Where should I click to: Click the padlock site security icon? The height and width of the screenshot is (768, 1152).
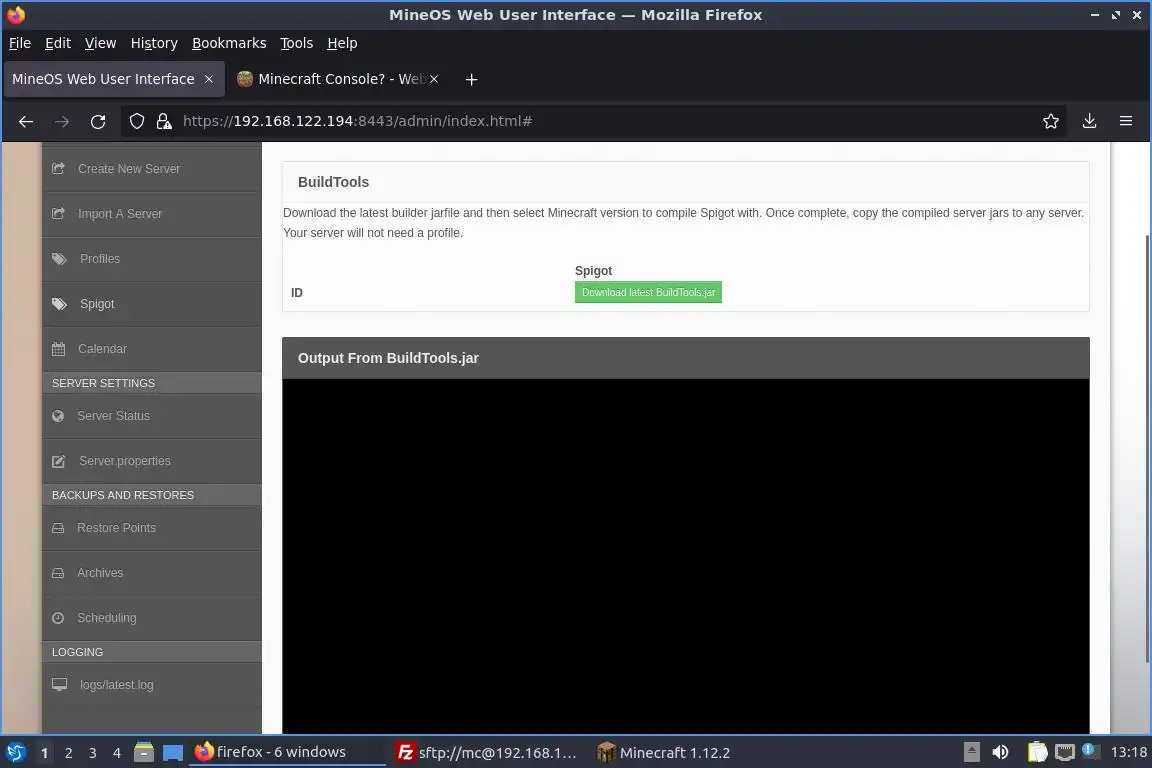pyautogui.click(x=164, y=121)
